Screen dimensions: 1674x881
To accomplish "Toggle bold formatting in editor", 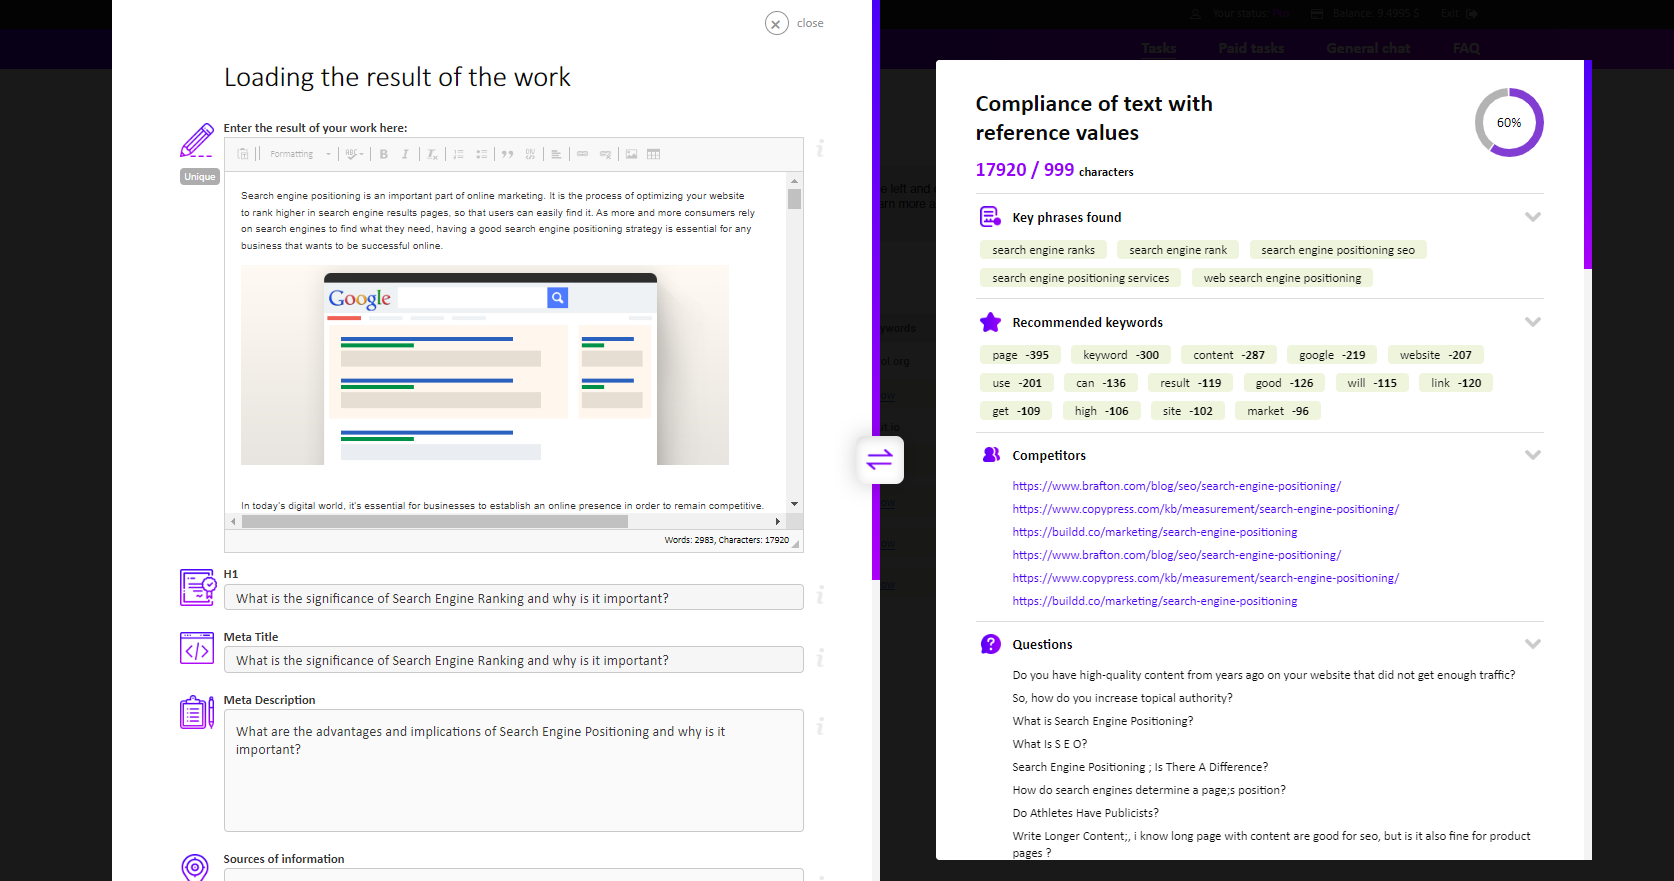I will 384,154.
